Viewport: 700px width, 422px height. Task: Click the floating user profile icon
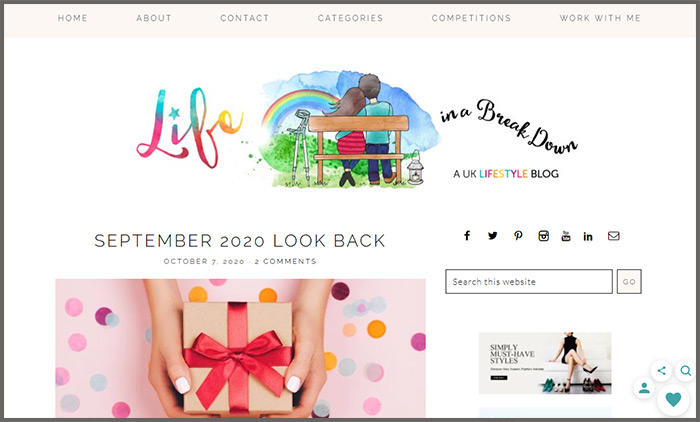click(x=644, y=388)
